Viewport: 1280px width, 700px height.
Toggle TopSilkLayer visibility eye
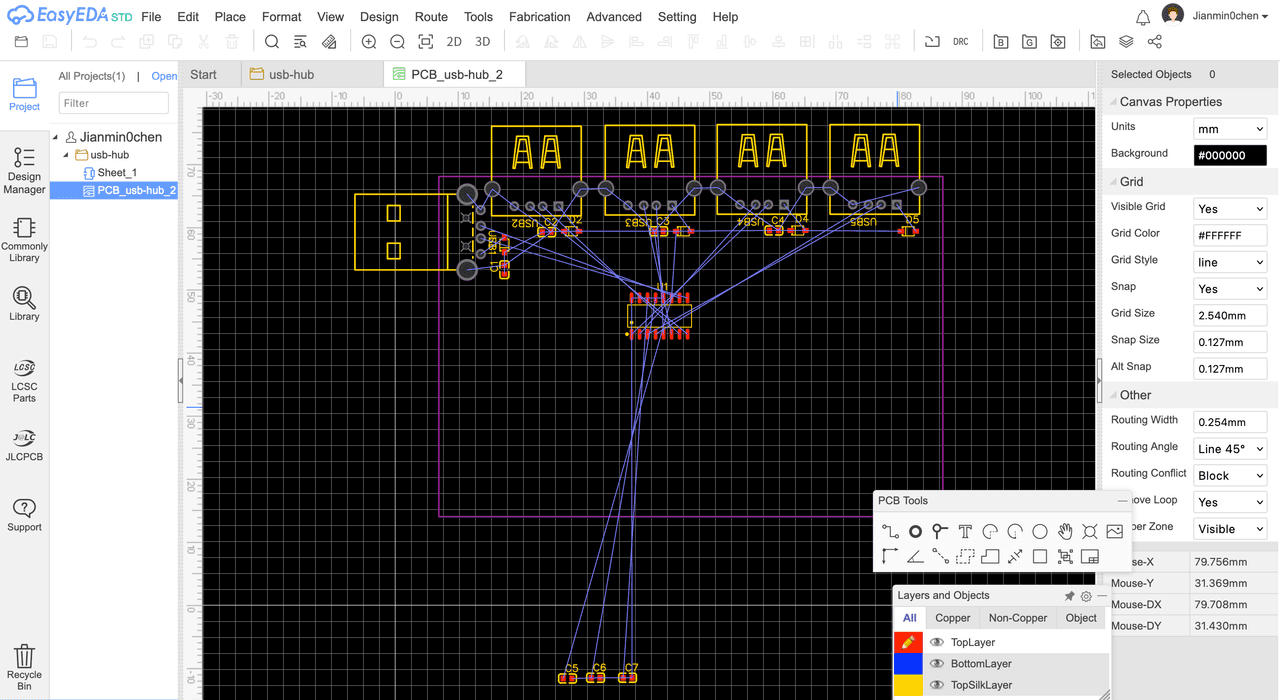pyautogui.click(x=937, y=685)
